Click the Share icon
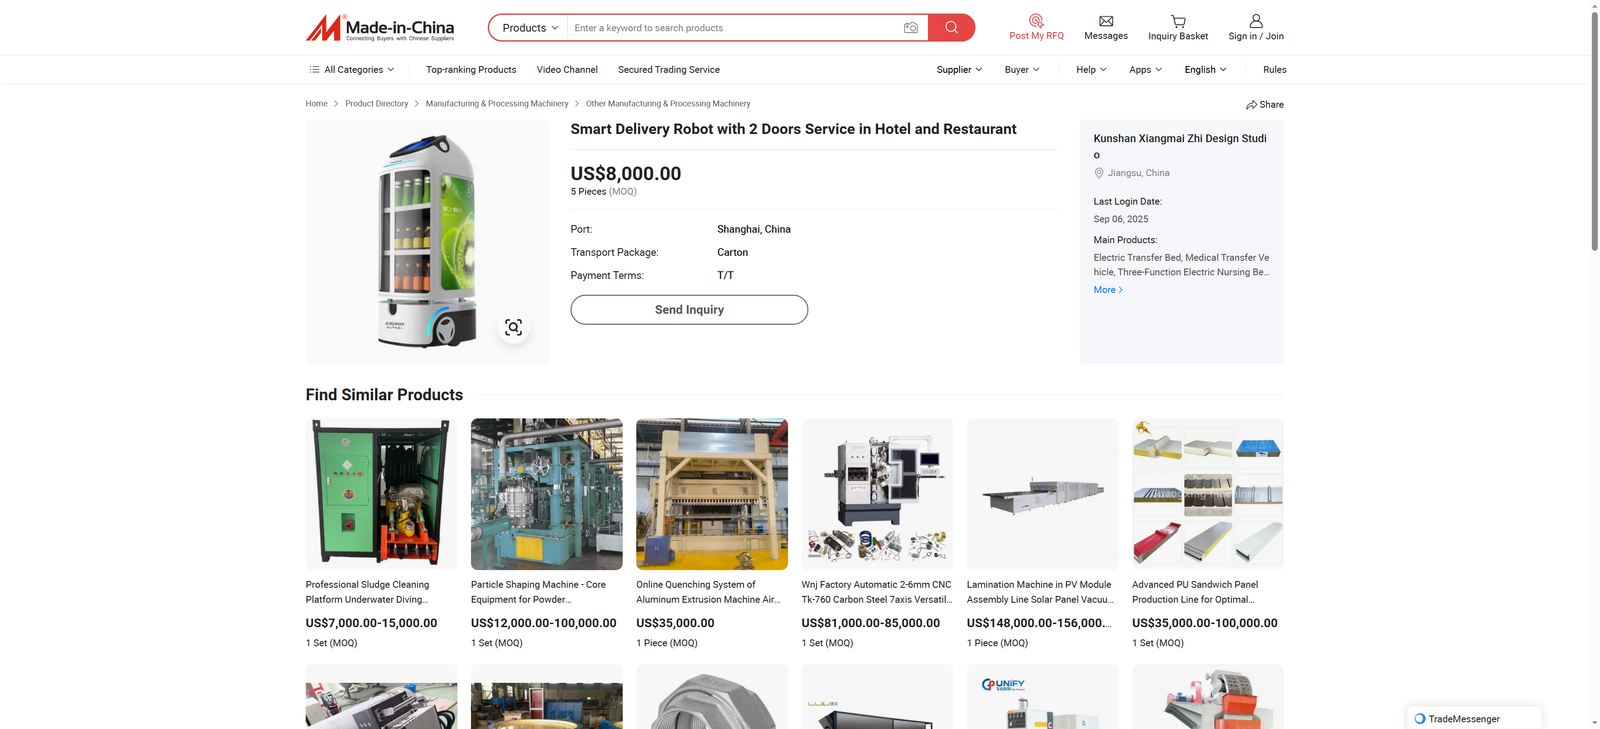Viewport: 1600px width, 729px height. pyautogui.click(x=1252, y=105)
